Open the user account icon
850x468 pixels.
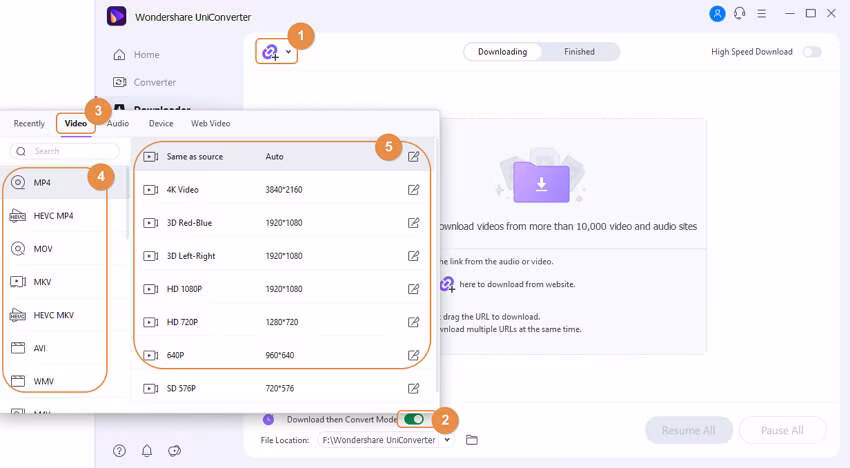pyautogui.click(x=717, y=14)
